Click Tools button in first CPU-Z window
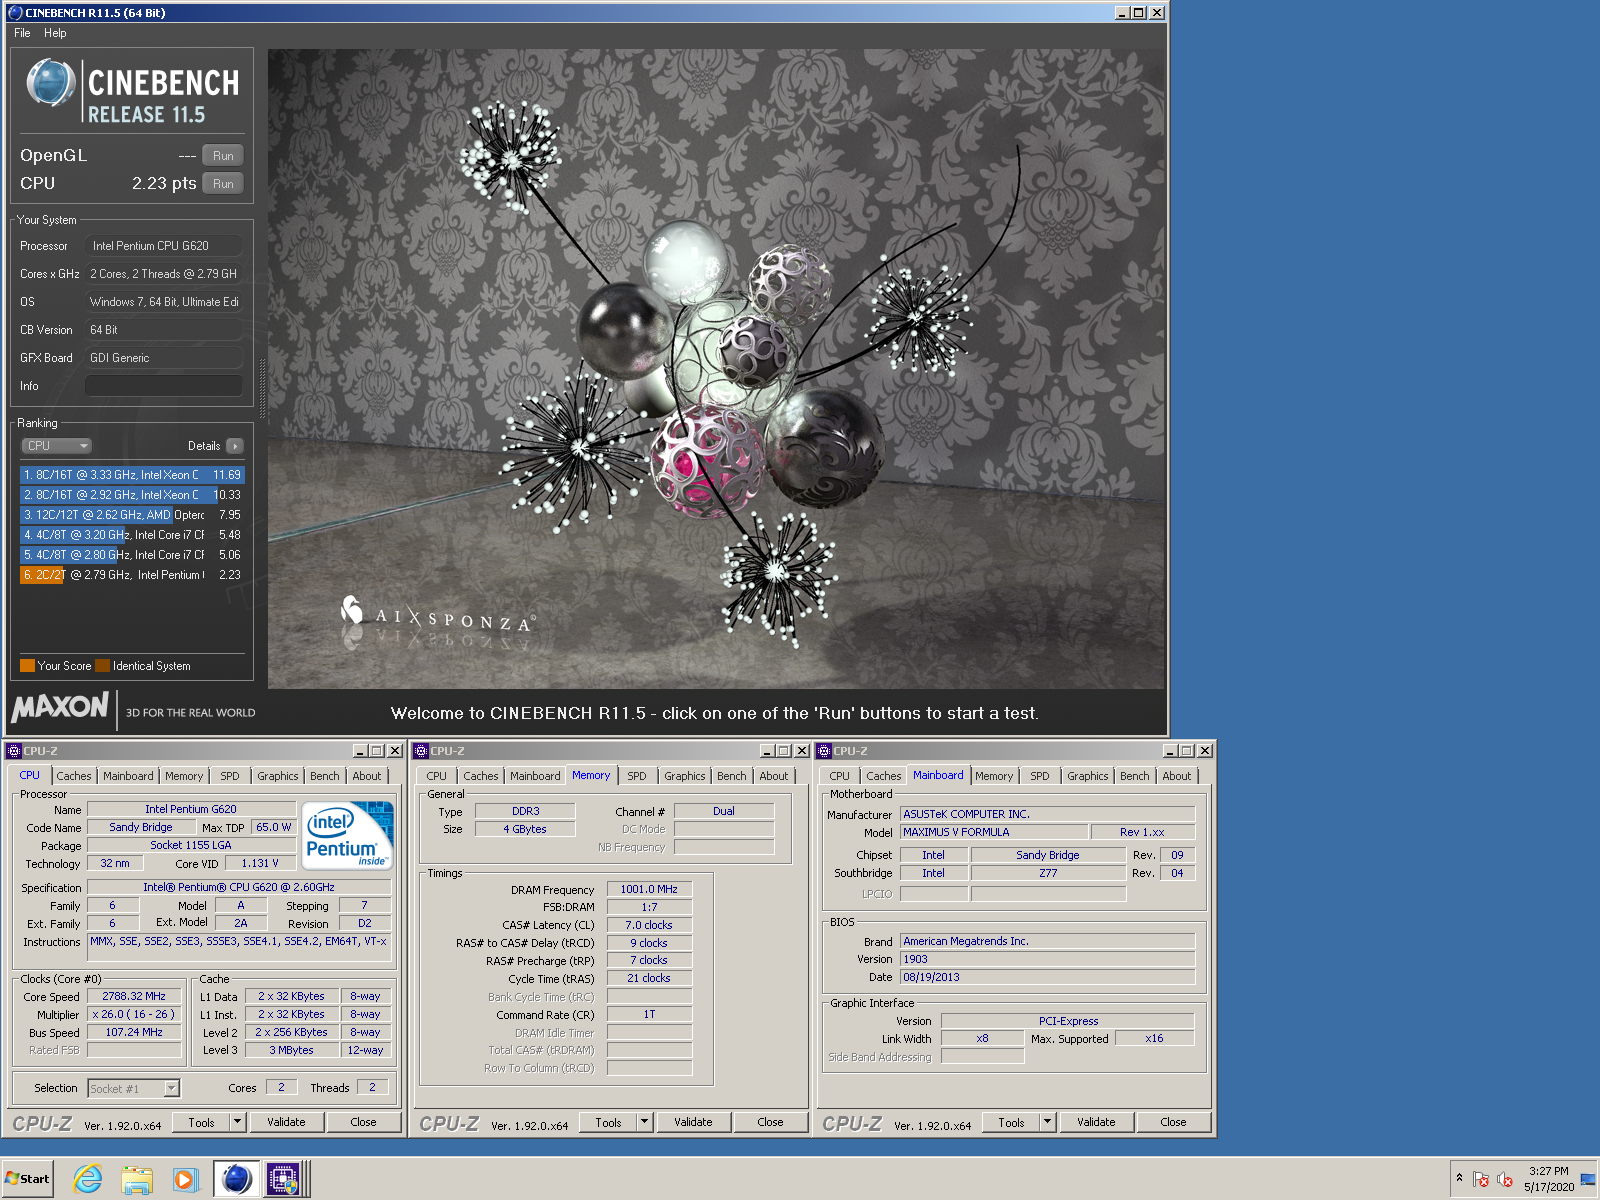 click(202, 1122)
